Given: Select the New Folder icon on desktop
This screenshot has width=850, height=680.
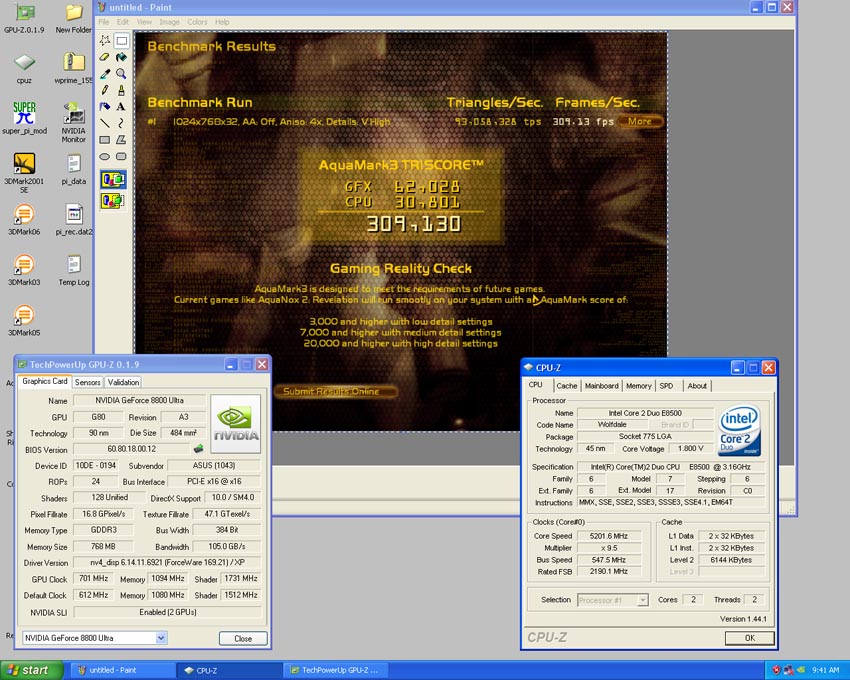Looking at the screenshot, I should click(x=74, y=18).
